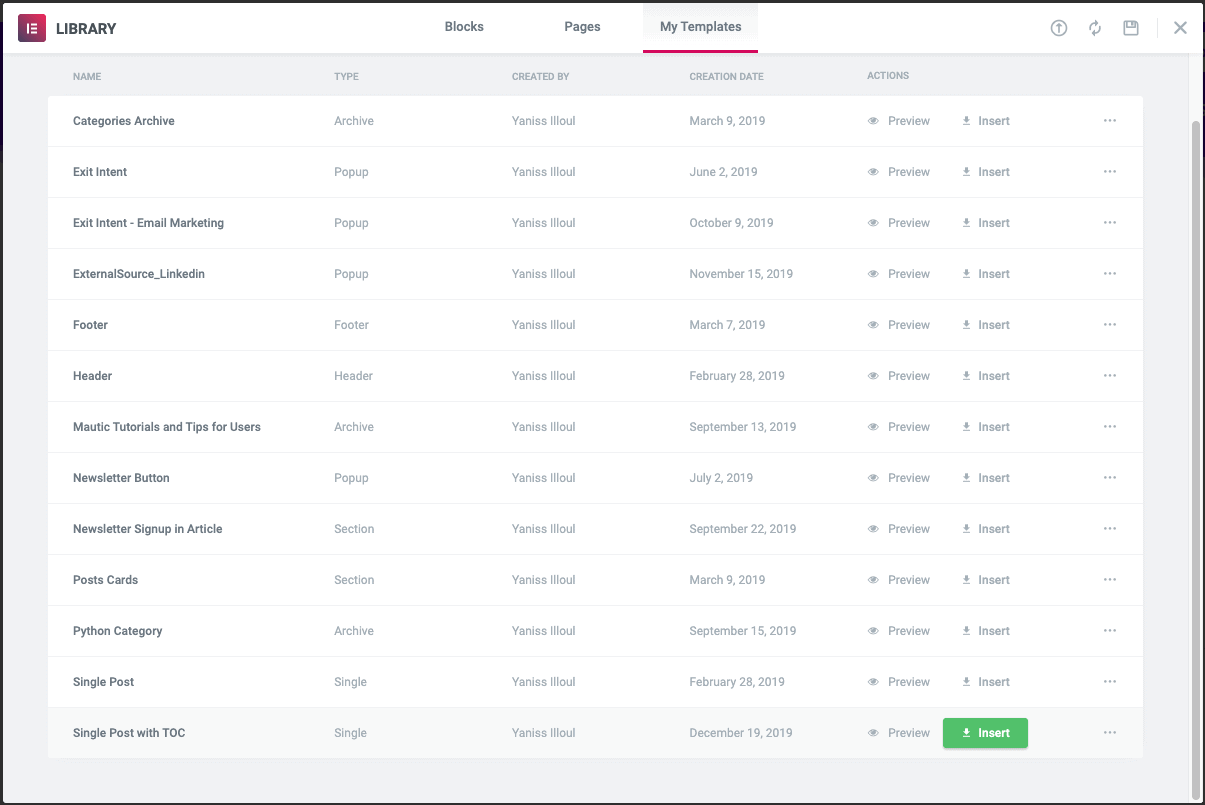Open more options for ExternalSource_Linkedin

click(1110, 274)
